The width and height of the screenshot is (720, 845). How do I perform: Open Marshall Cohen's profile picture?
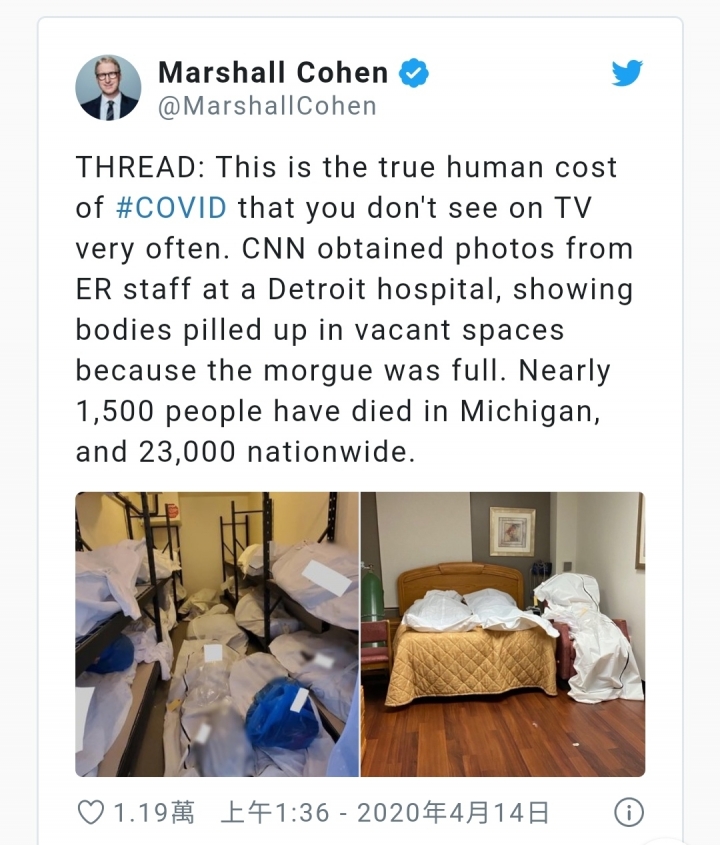[x=108, y=87]
